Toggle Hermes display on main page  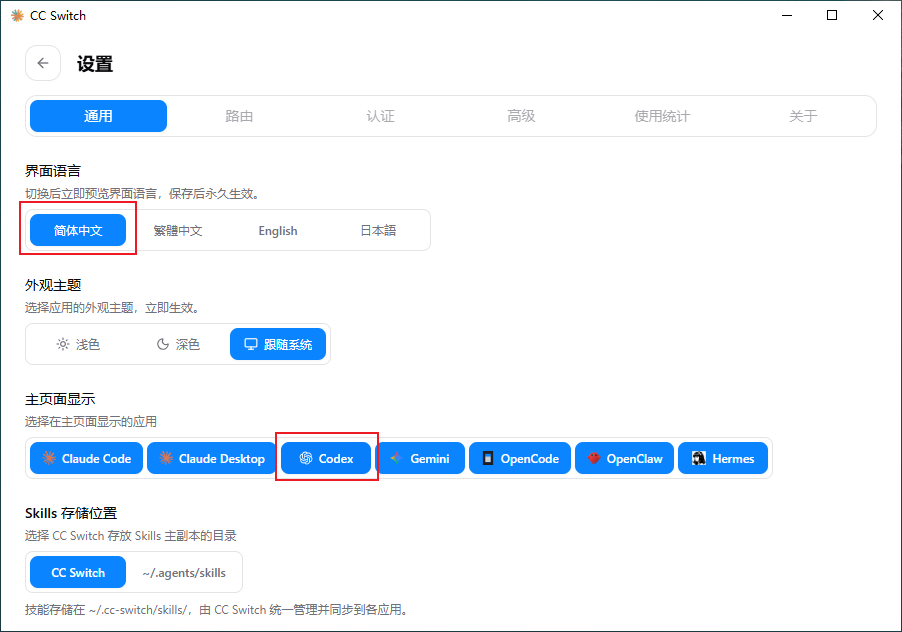tap(723, 458)
